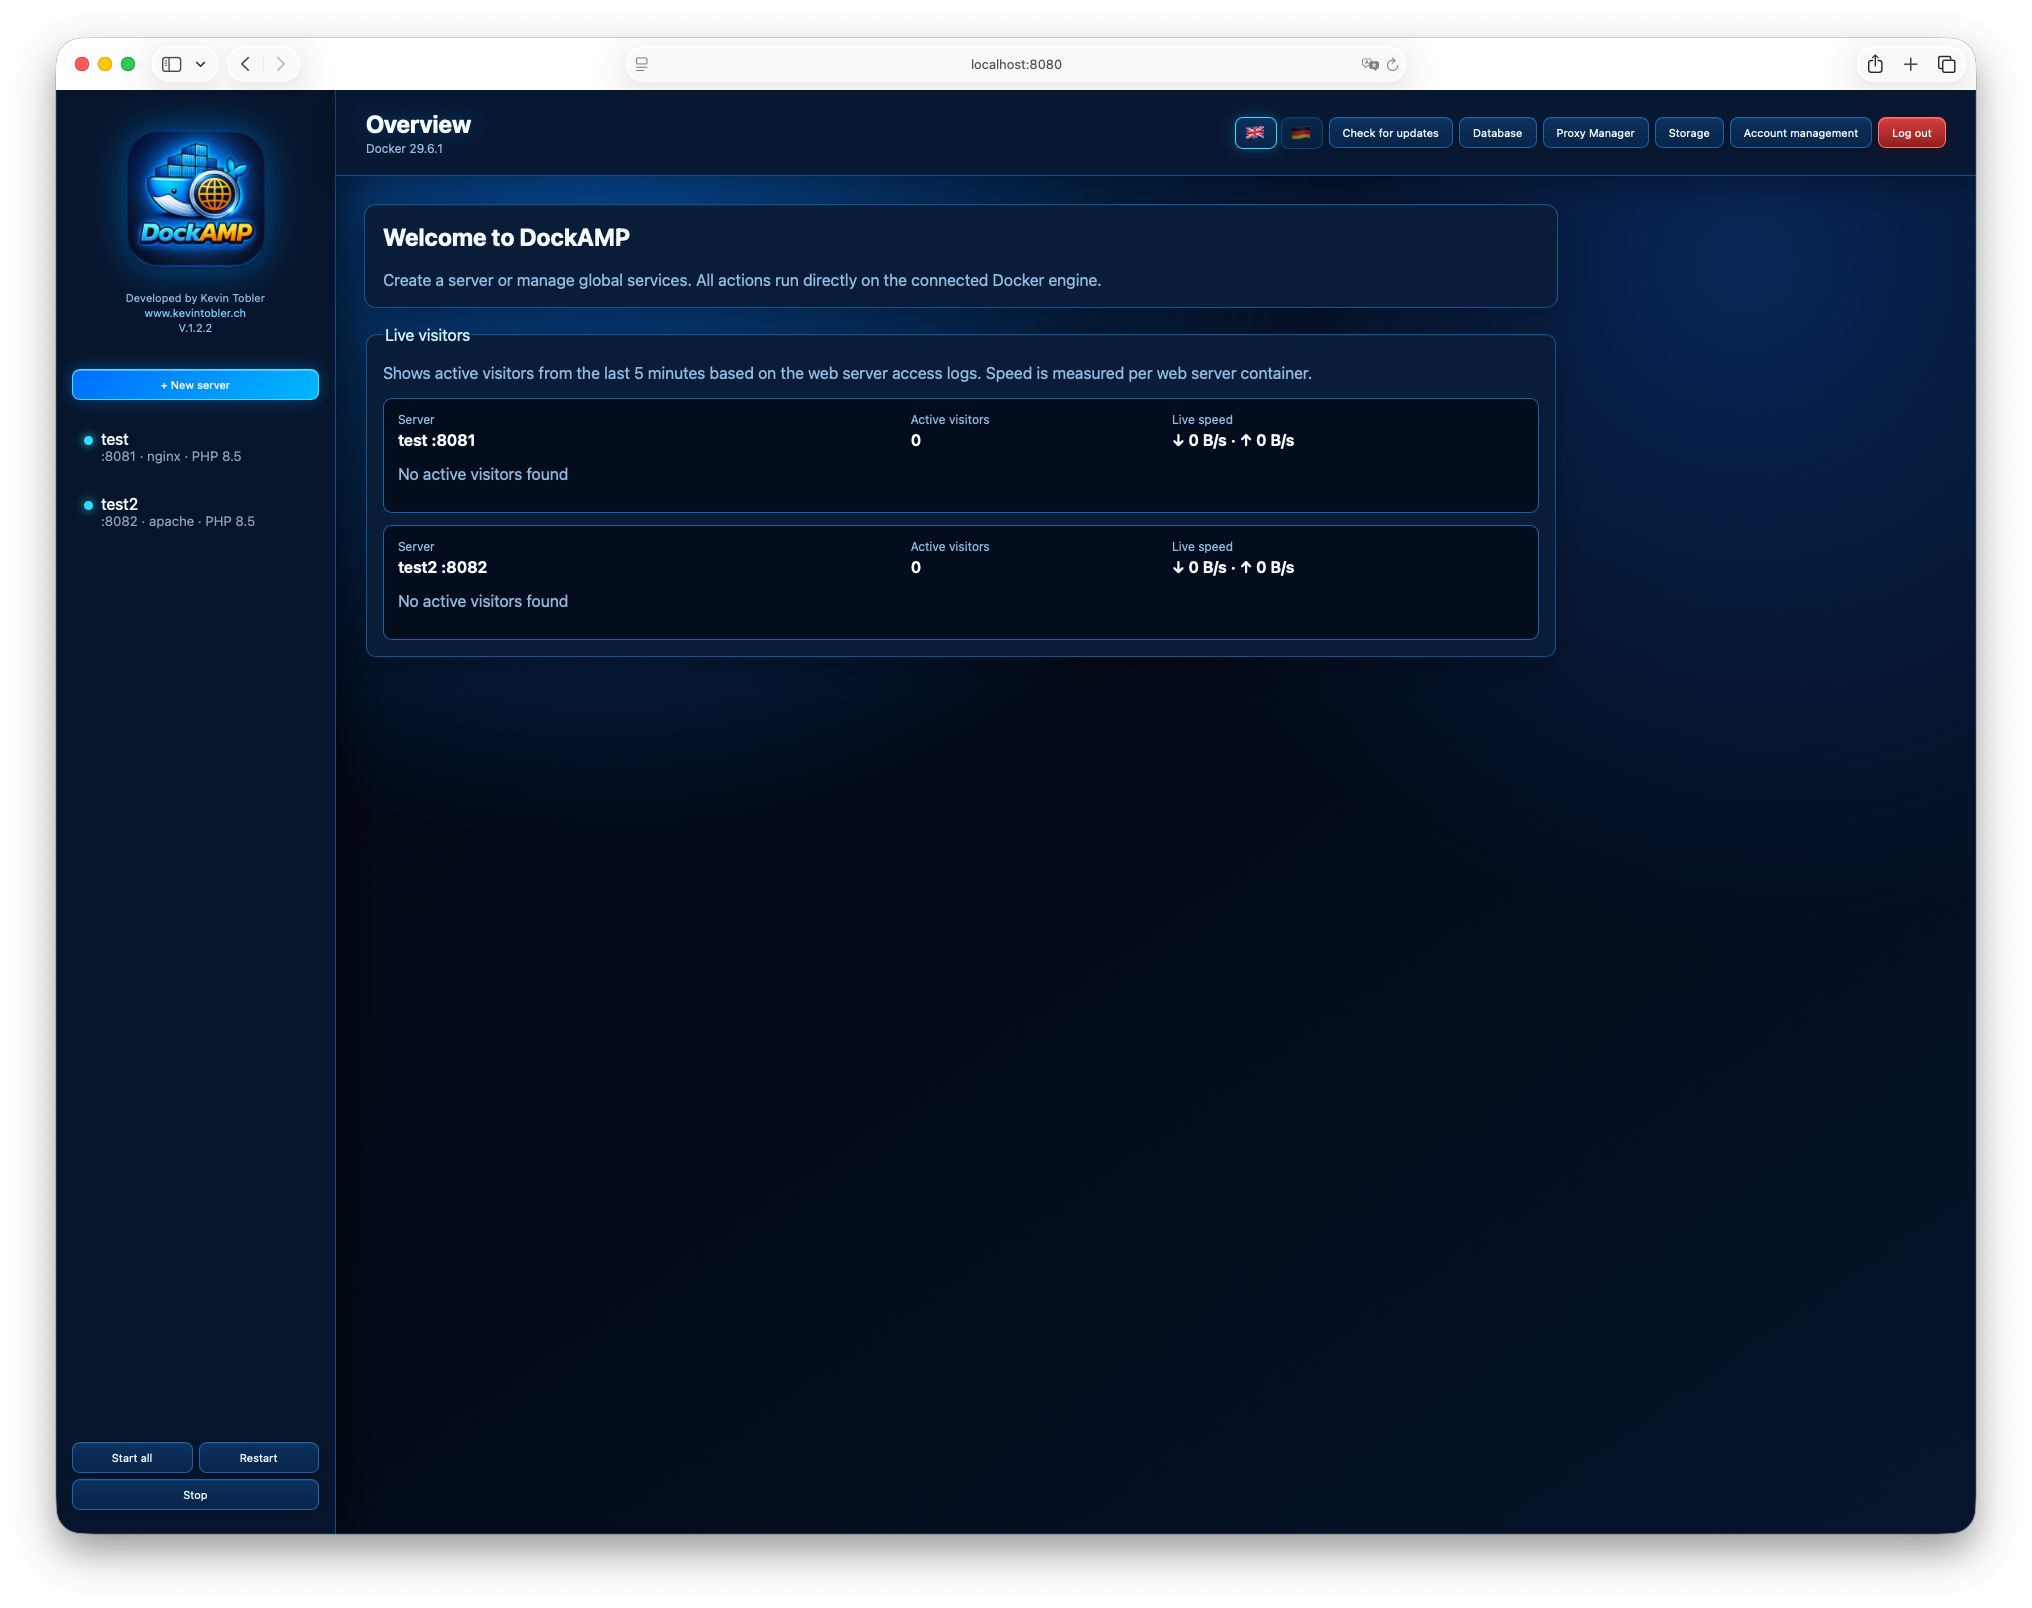The image size is (2032, 1608).
Task: Open Account management
Action: click(1800, 133)
